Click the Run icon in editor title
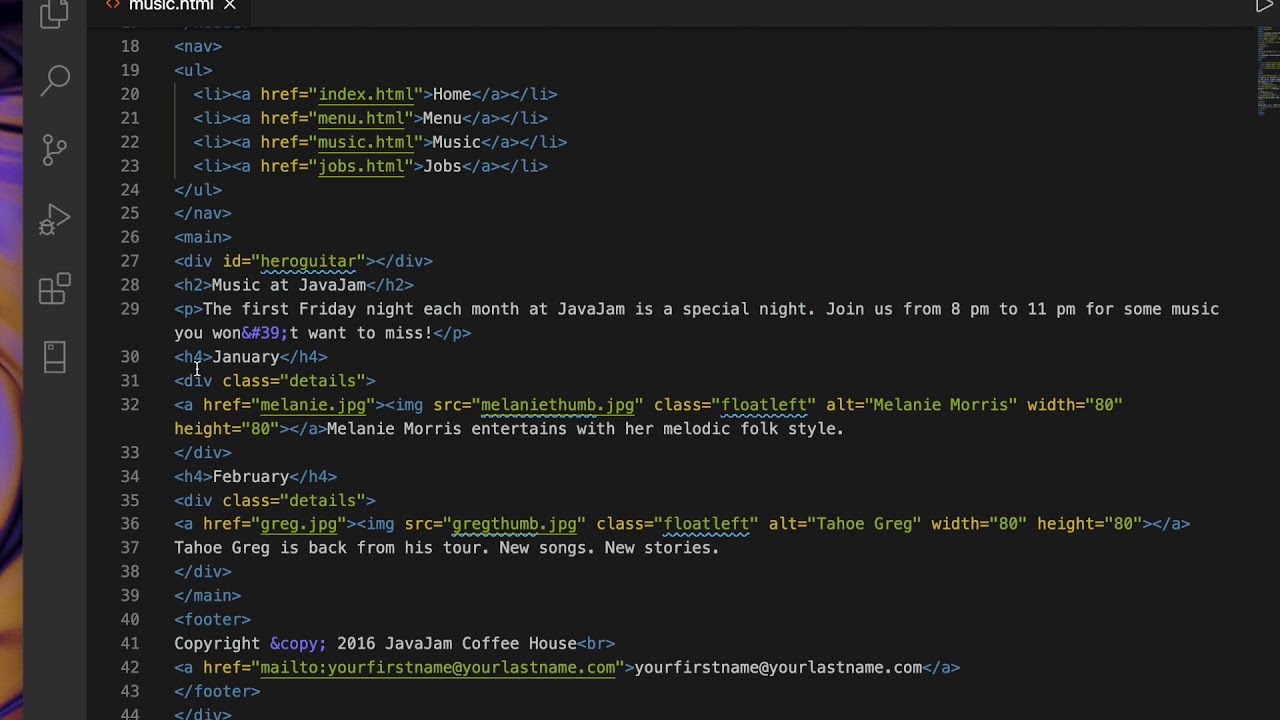1280x720 pixels. tap(1264, 6)
